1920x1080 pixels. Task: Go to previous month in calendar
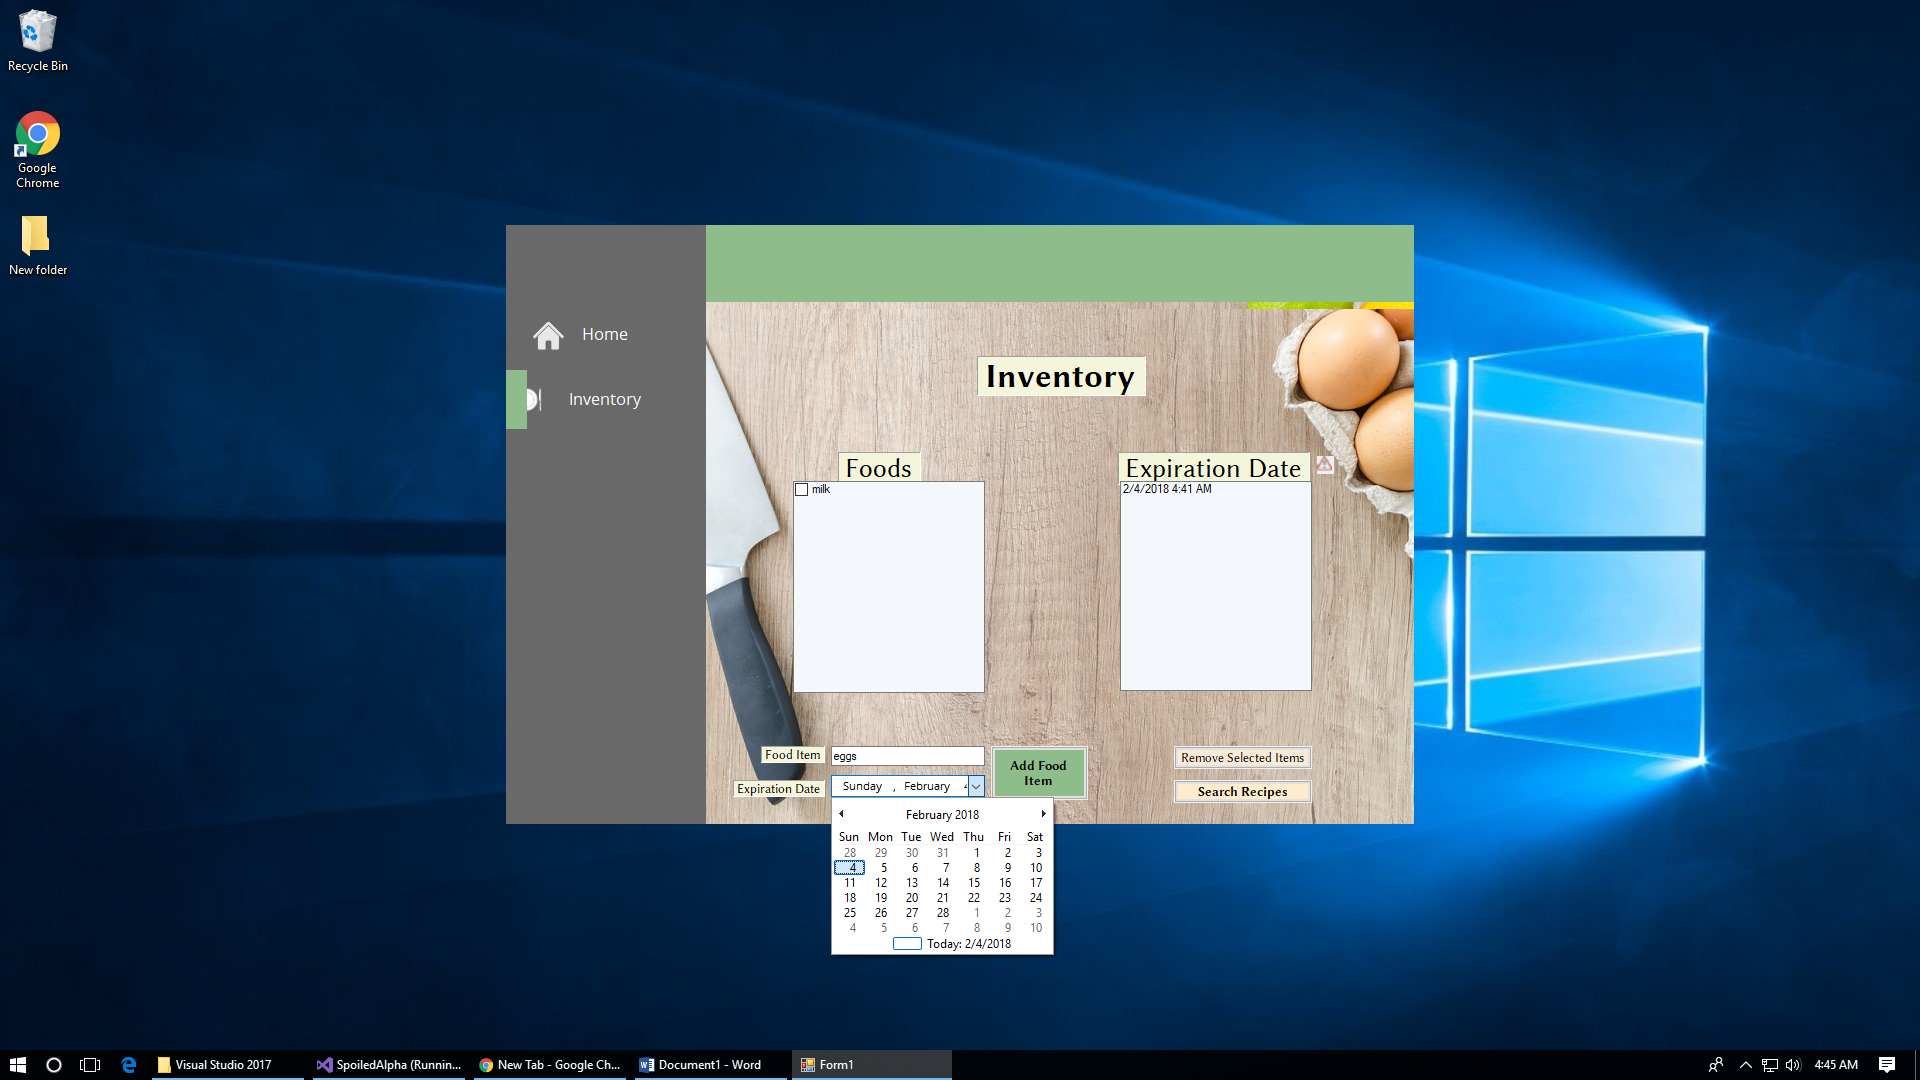pyautogui.click(x=841, y=814)
